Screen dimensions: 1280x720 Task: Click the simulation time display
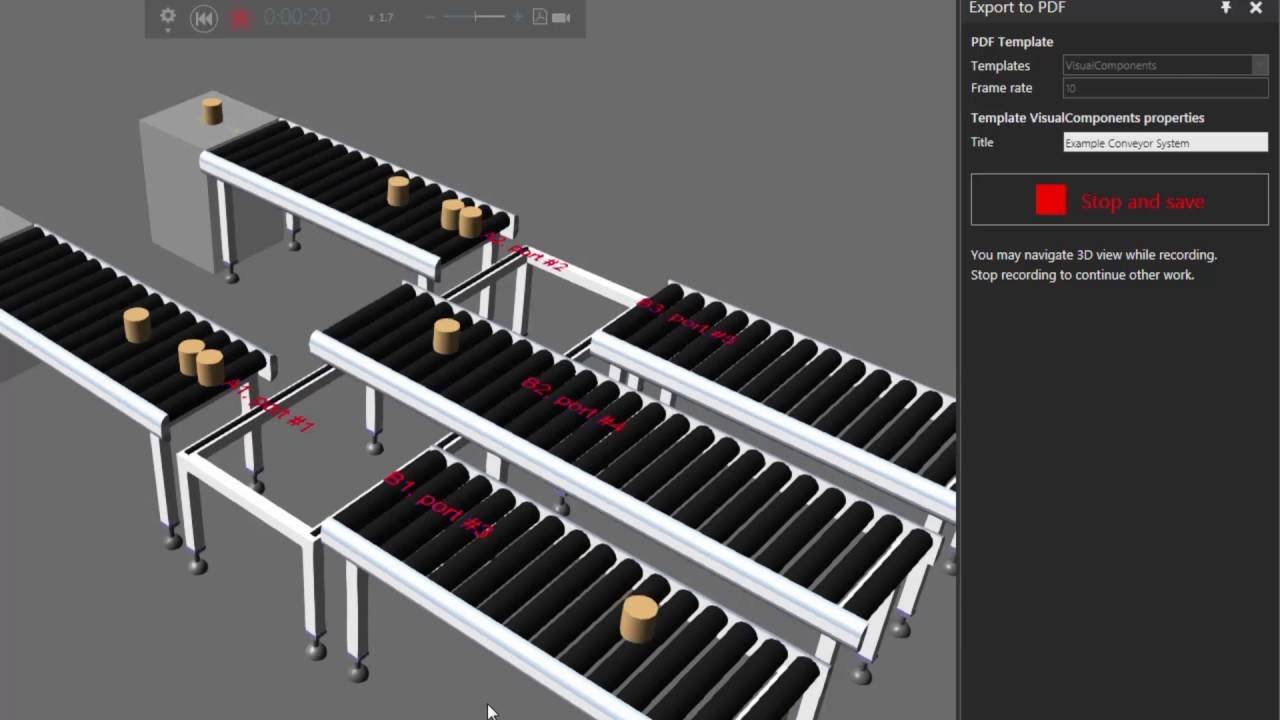tap(297, 18)
